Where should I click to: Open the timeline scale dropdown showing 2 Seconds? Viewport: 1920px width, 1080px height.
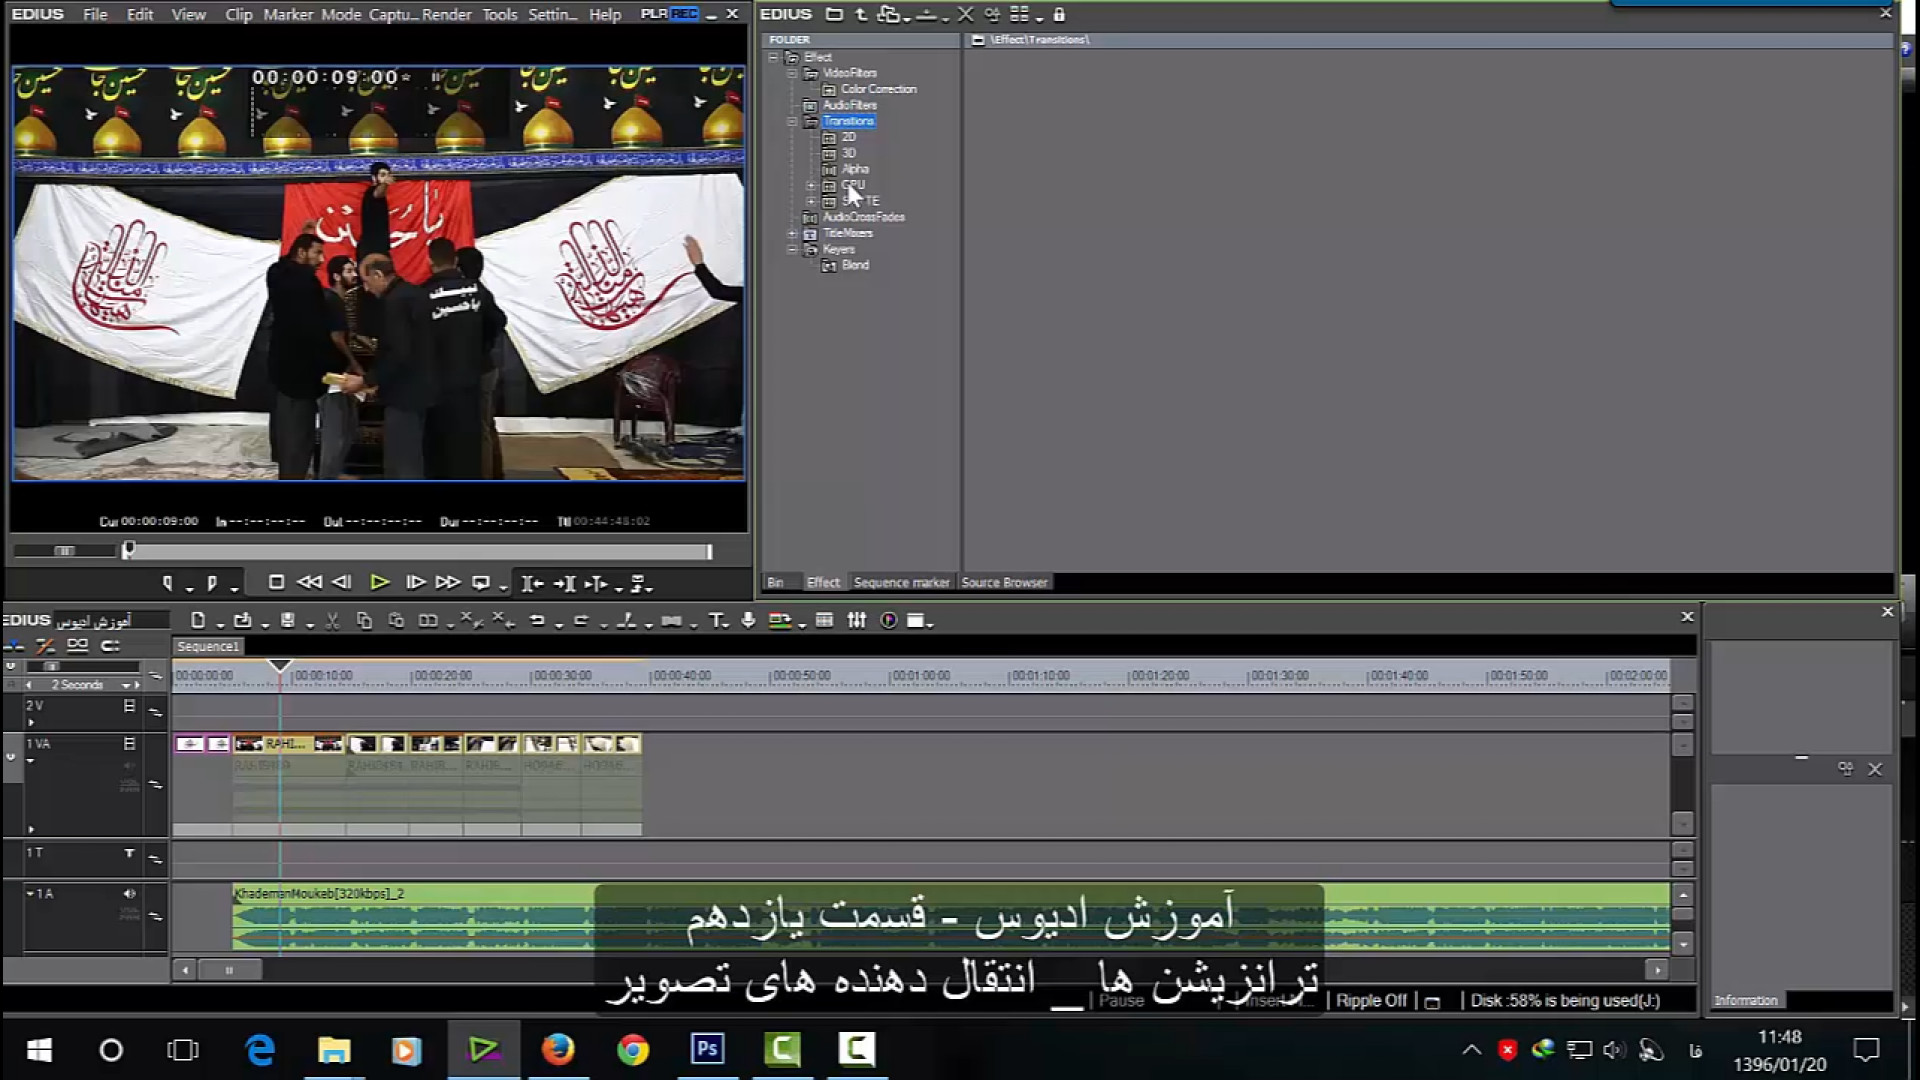tap(127, 685)
